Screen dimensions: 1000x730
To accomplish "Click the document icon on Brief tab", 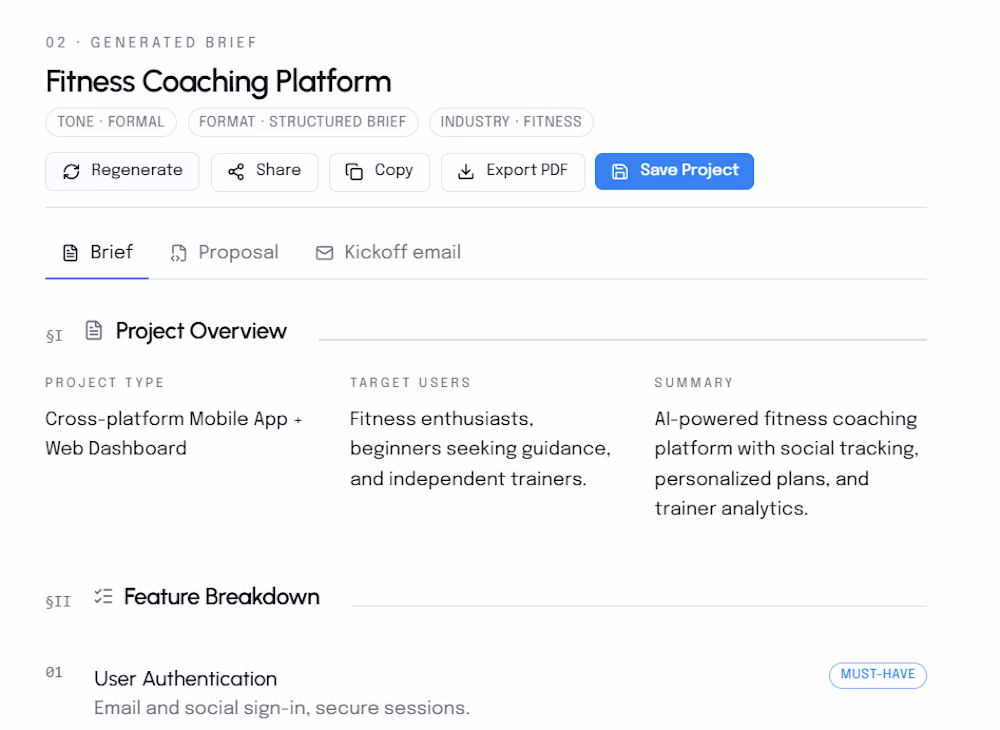I will (70, 253).
